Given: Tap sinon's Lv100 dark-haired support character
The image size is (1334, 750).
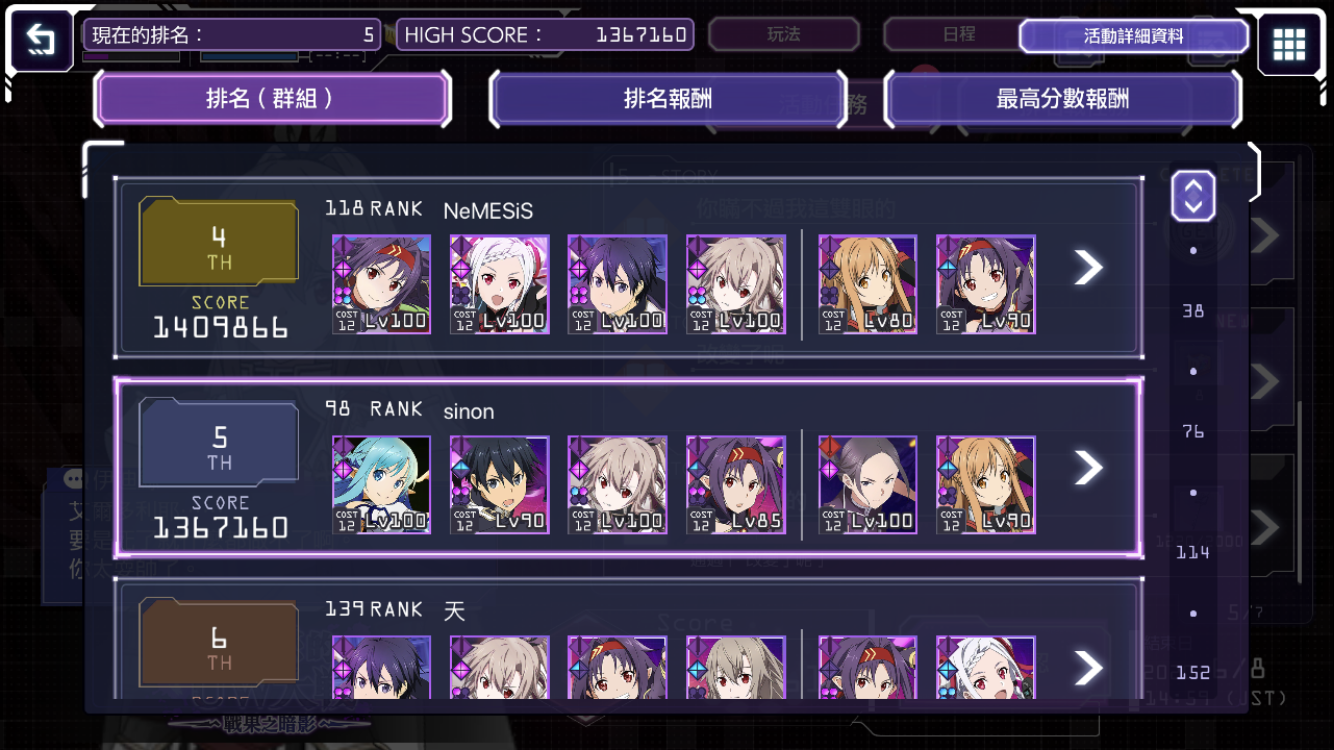Looking at the screenshot, I should pyautogui.click(x=868, y=484).
